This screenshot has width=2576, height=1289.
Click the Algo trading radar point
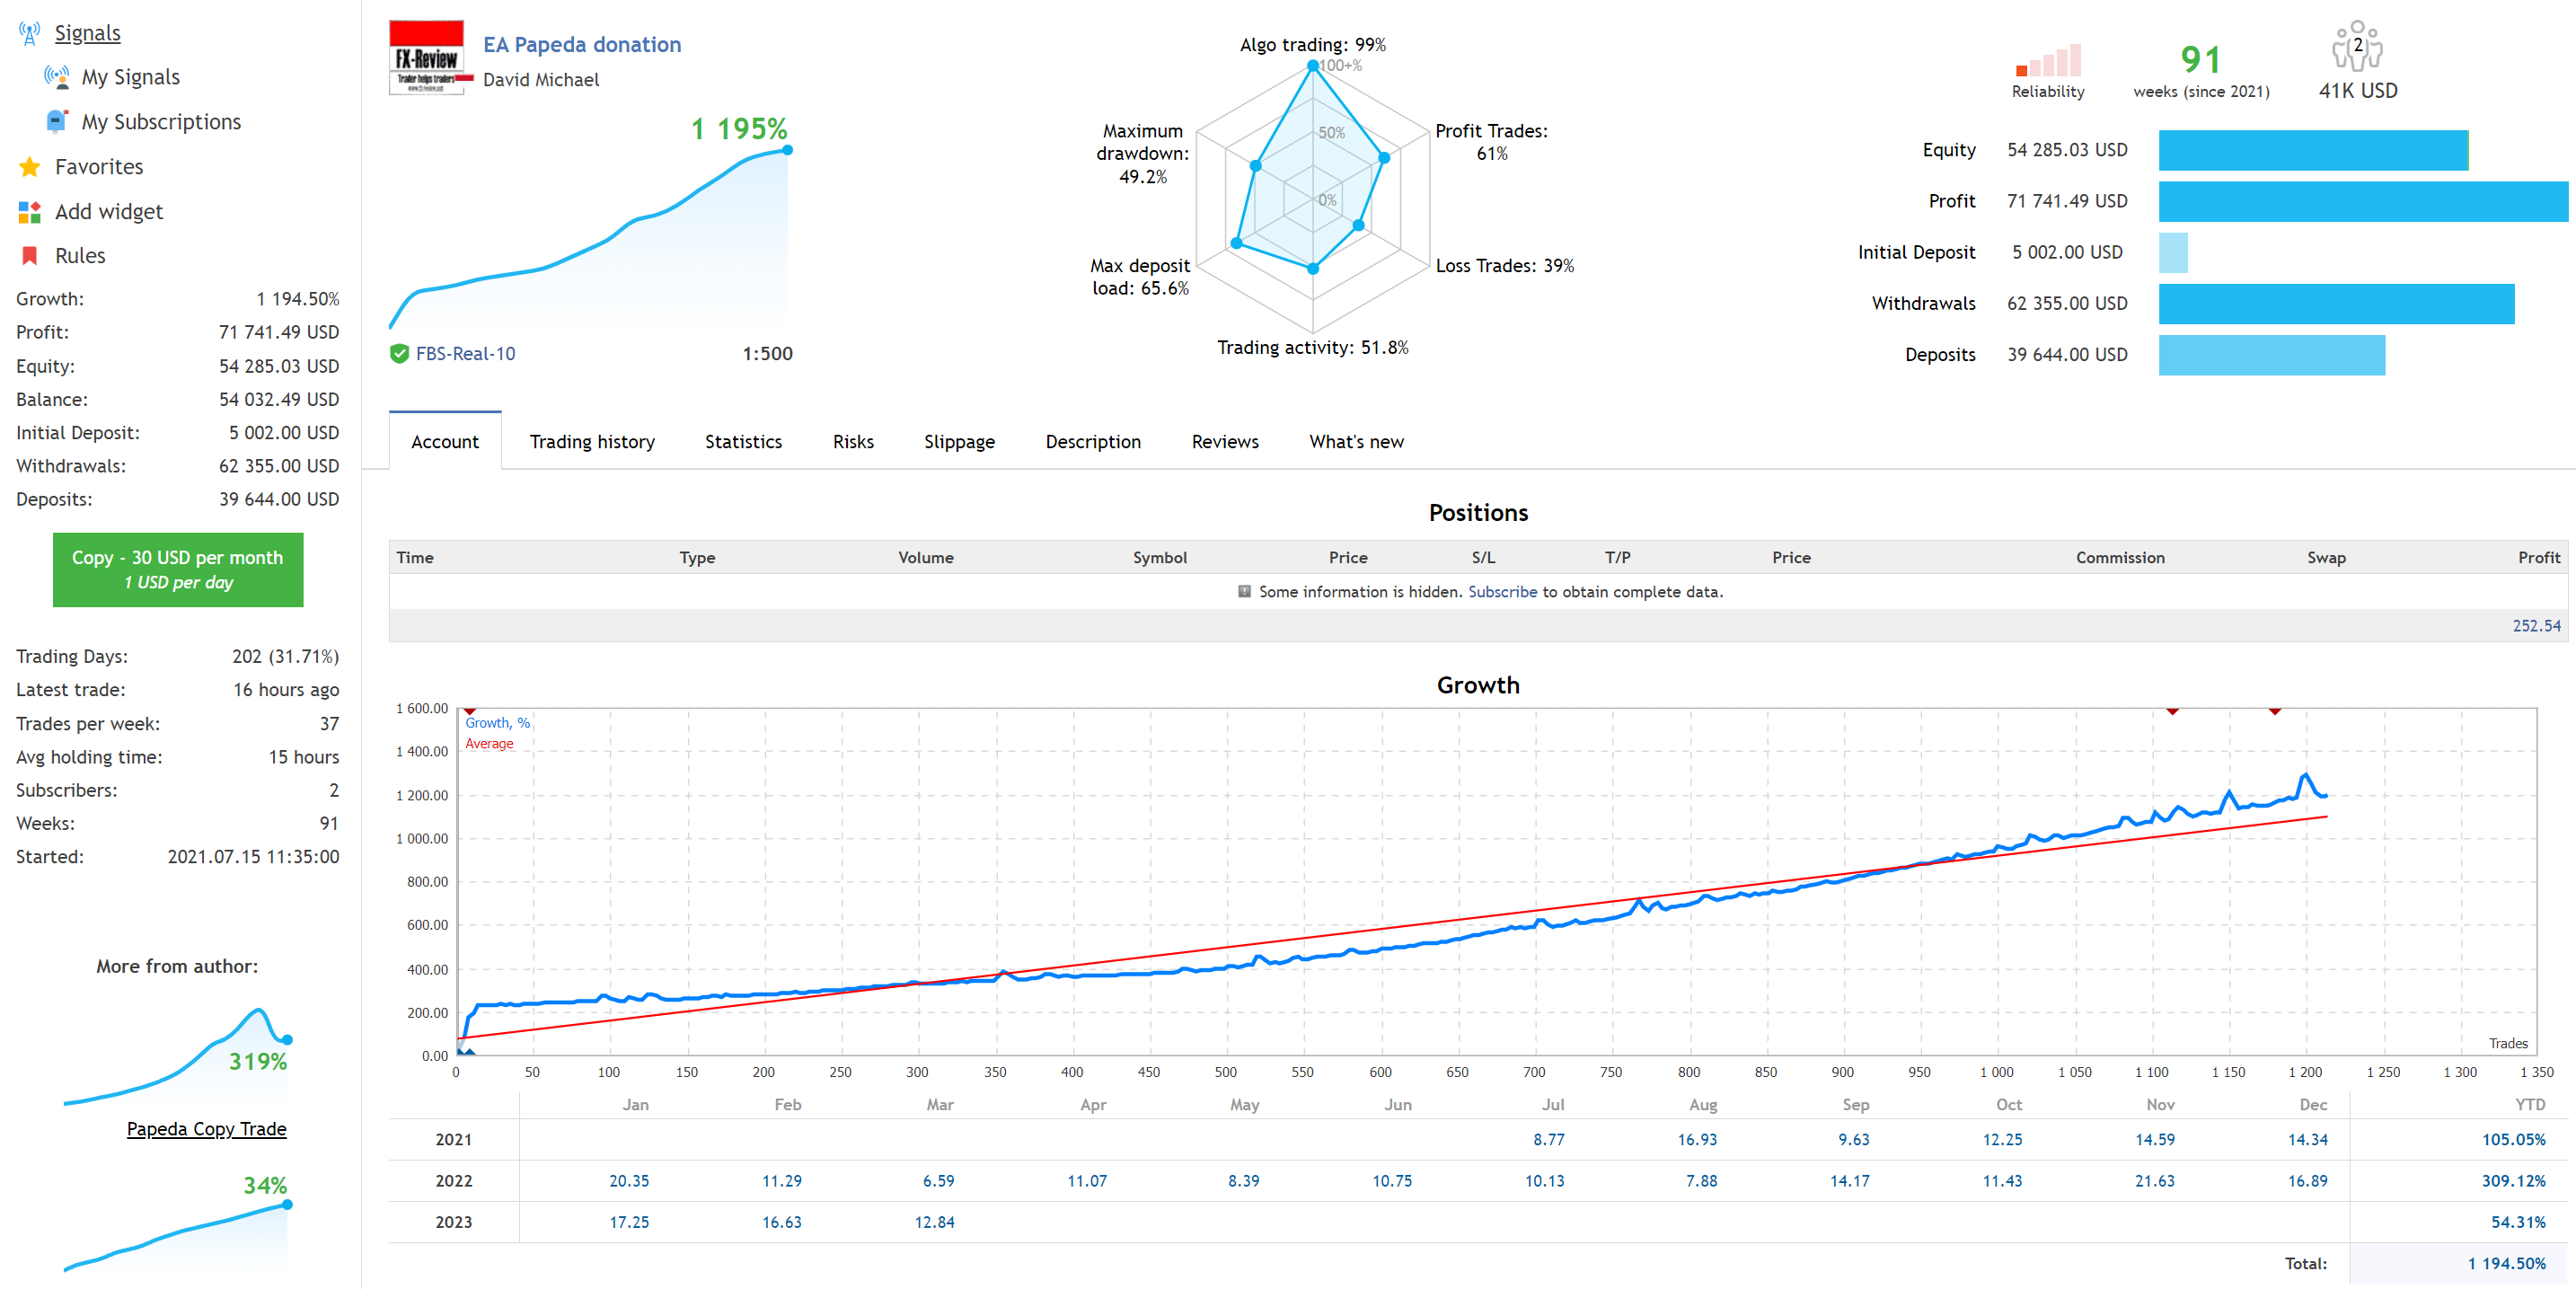(1312, 66)
